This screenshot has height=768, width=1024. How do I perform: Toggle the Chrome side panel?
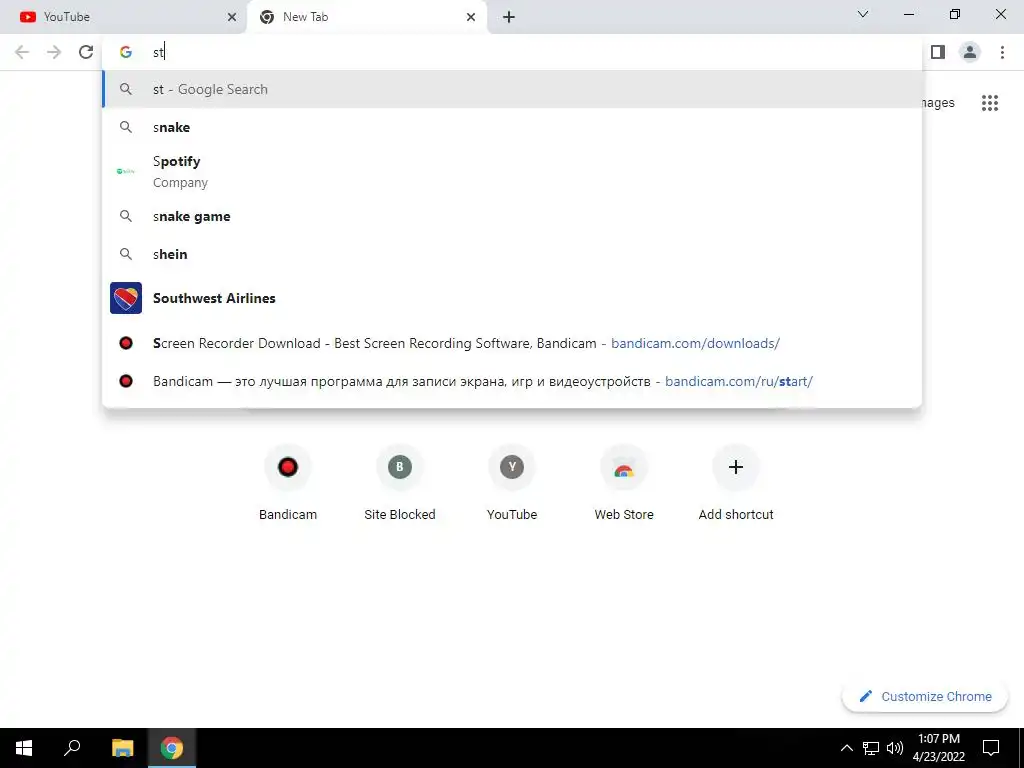(x=938, y=52)
